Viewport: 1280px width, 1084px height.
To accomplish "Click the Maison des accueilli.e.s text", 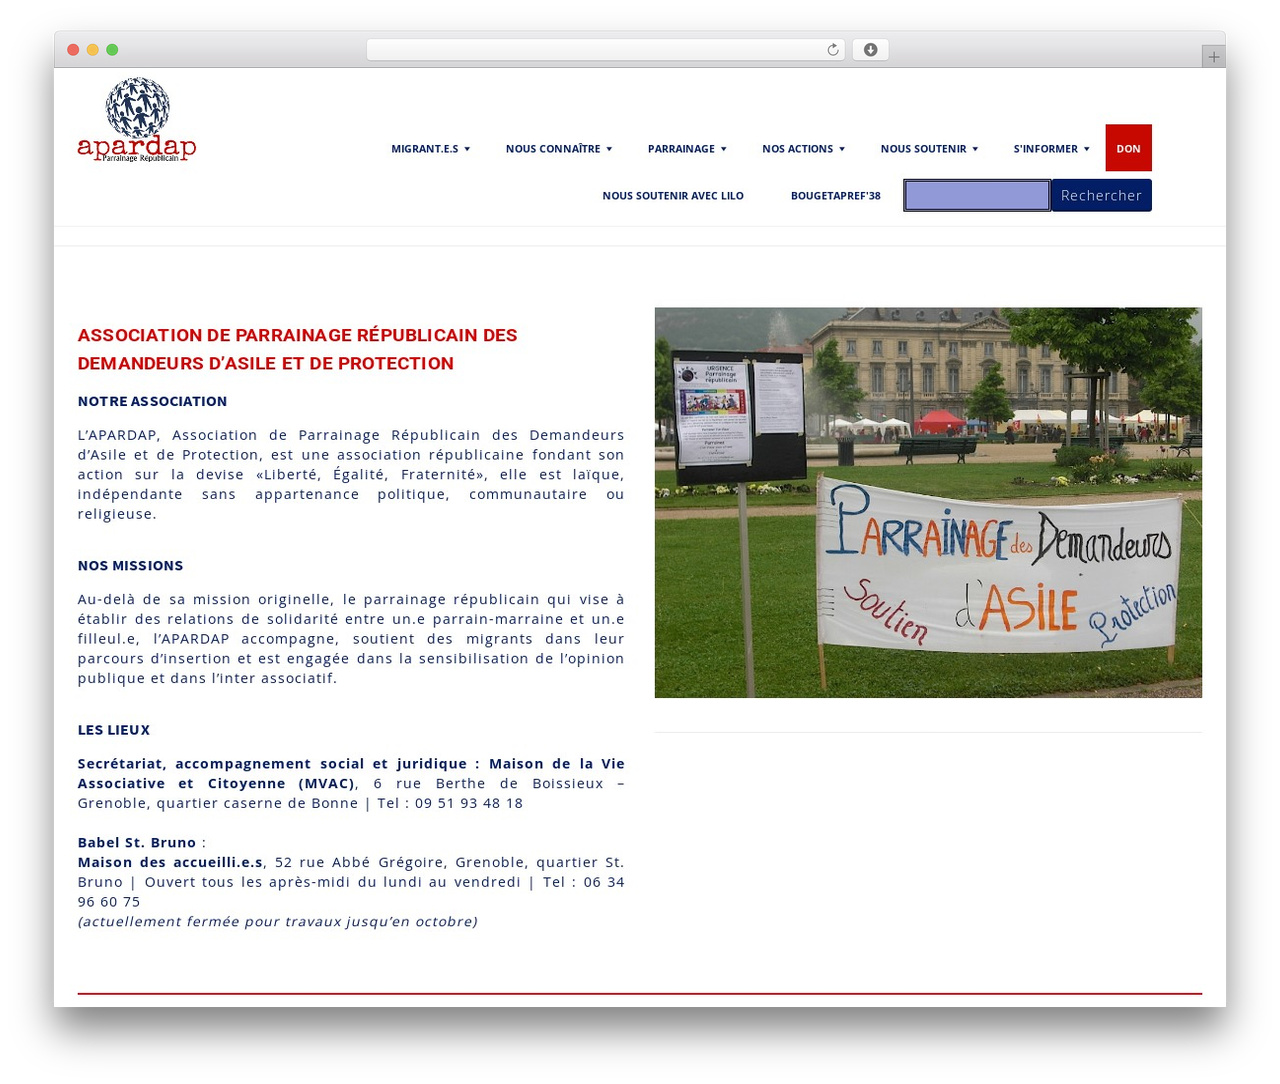I will click(170, 862).
